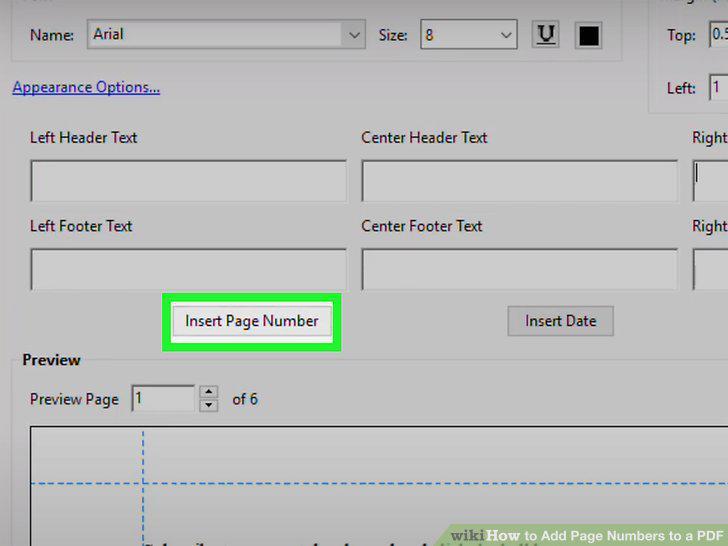The height and width of the screenshot is (546, 728).
Task: Toggle the underline font button
Action: [546, 34]
